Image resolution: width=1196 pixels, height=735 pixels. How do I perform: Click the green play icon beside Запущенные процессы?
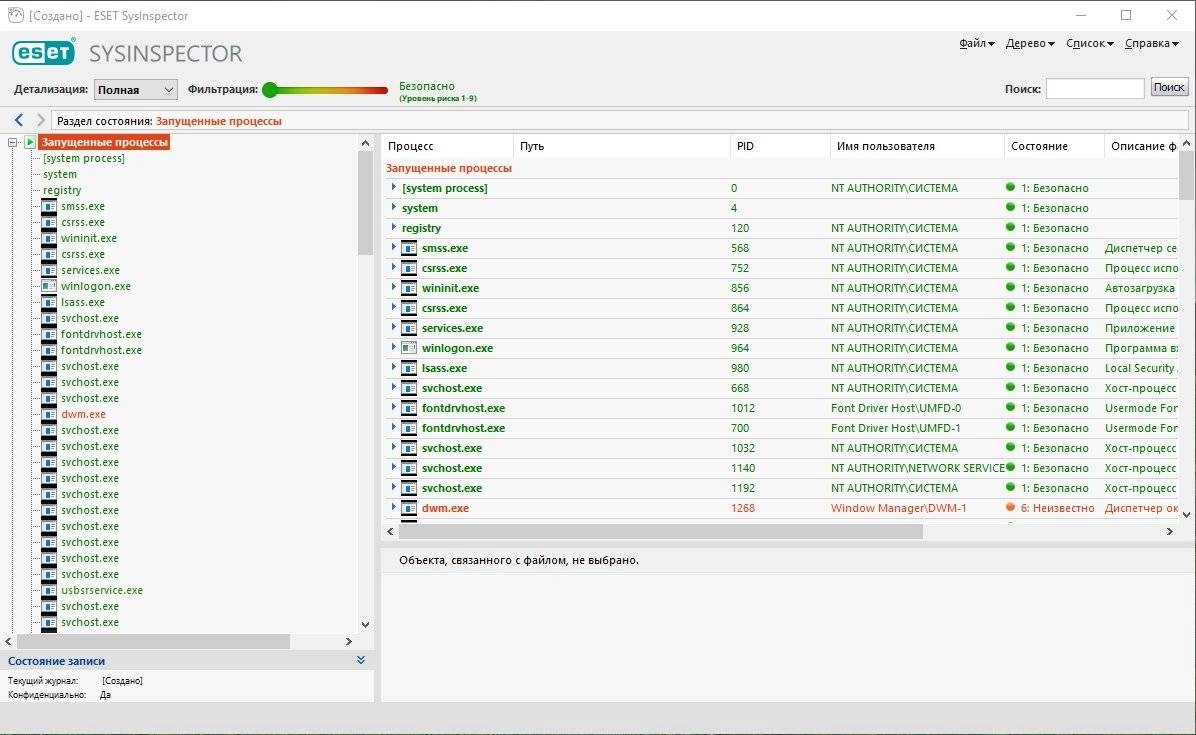[x=30, y=142]
